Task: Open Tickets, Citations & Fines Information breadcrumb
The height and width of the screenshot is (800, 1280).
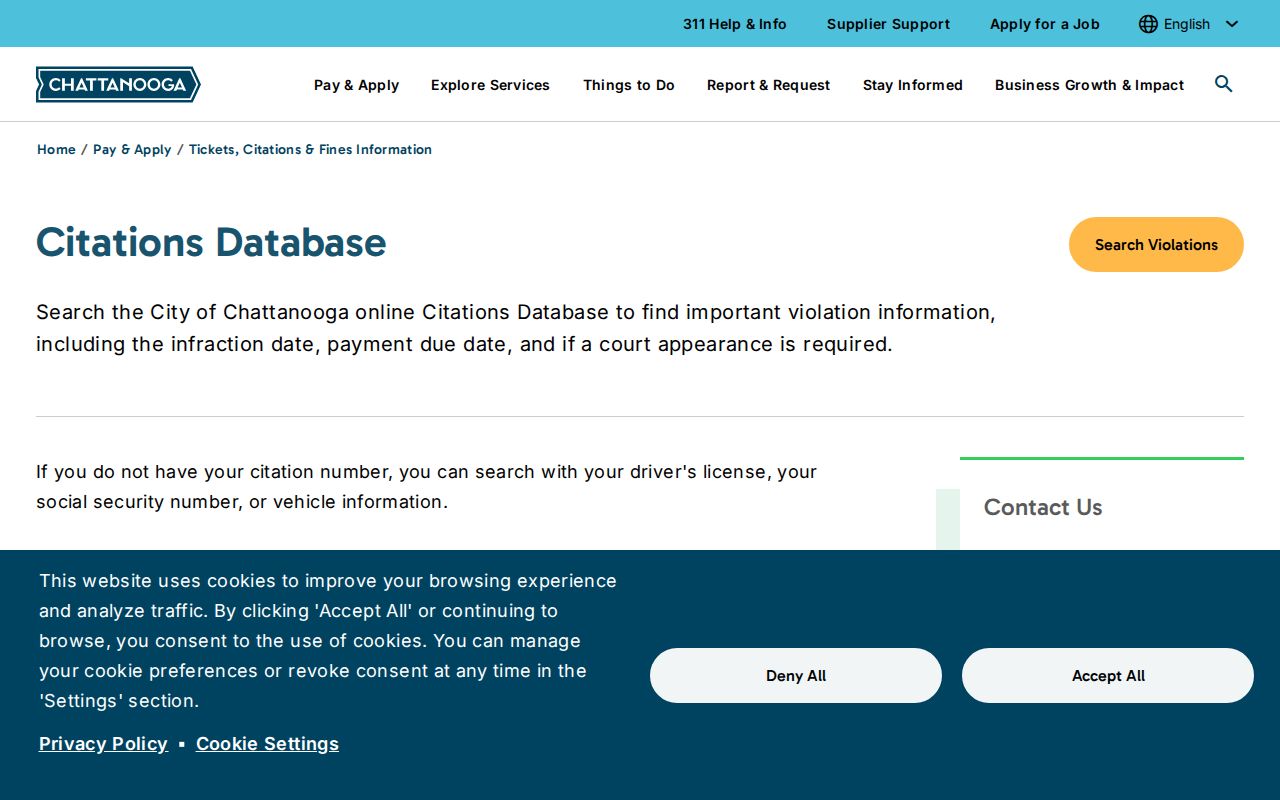Action: 310,149
